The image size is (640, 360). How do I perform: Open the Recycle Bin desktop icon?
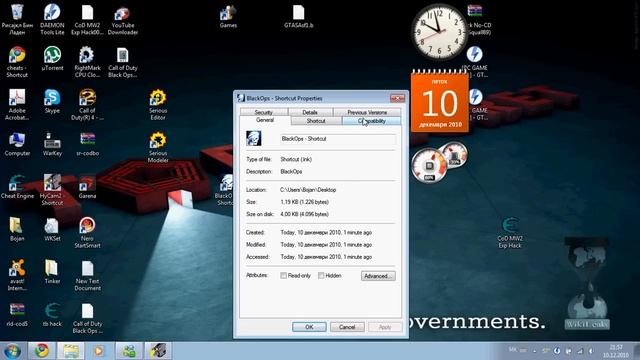coord(17,18)
